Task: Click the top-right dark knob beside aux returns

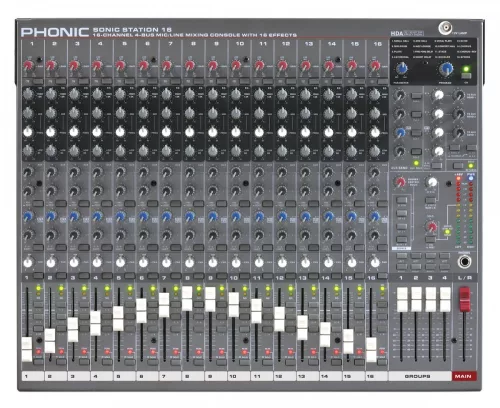Action: [459, 96]
